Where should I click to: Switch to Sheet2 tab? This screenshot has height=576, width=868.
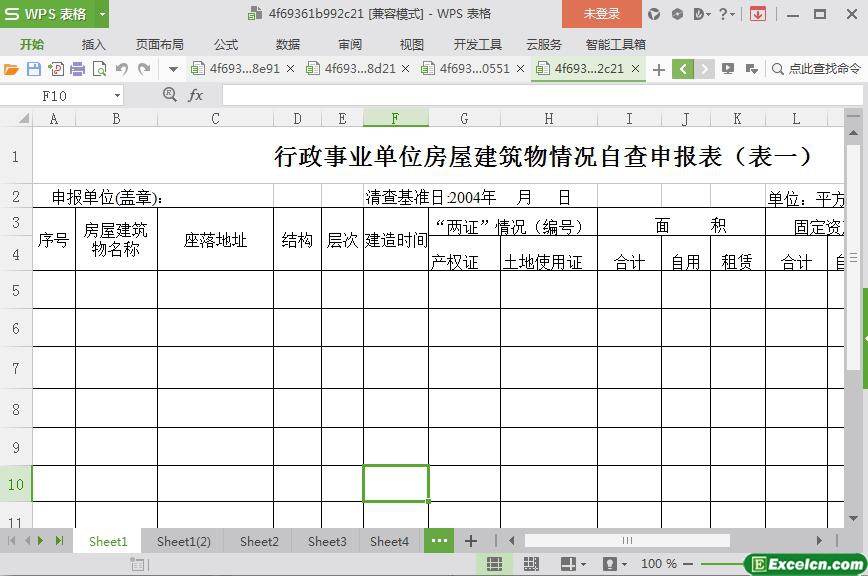pyautogui.click(x=259, y=541)
